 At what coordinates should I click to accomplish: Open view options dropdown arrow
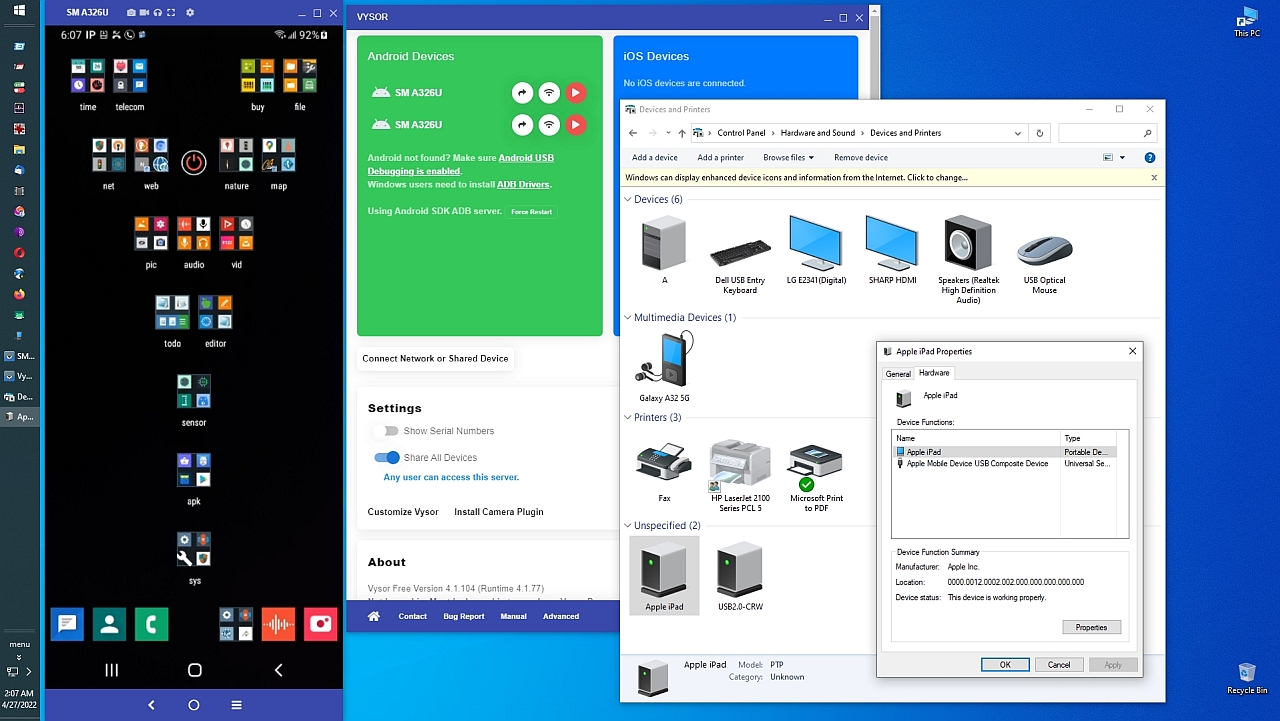coord(1122,157)
